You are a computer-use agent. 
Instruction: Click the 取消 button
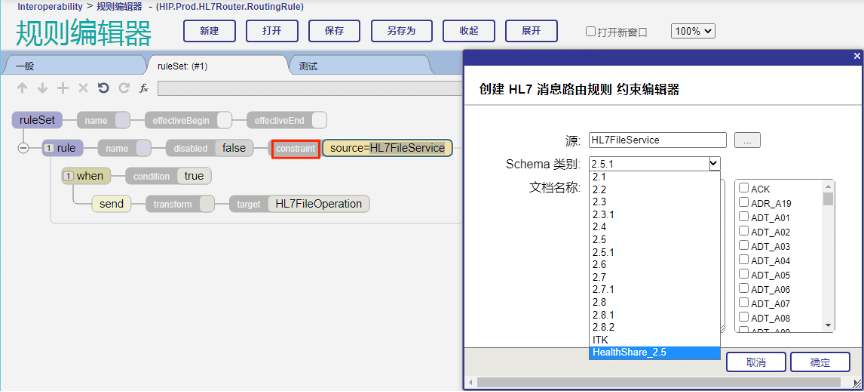755,362
